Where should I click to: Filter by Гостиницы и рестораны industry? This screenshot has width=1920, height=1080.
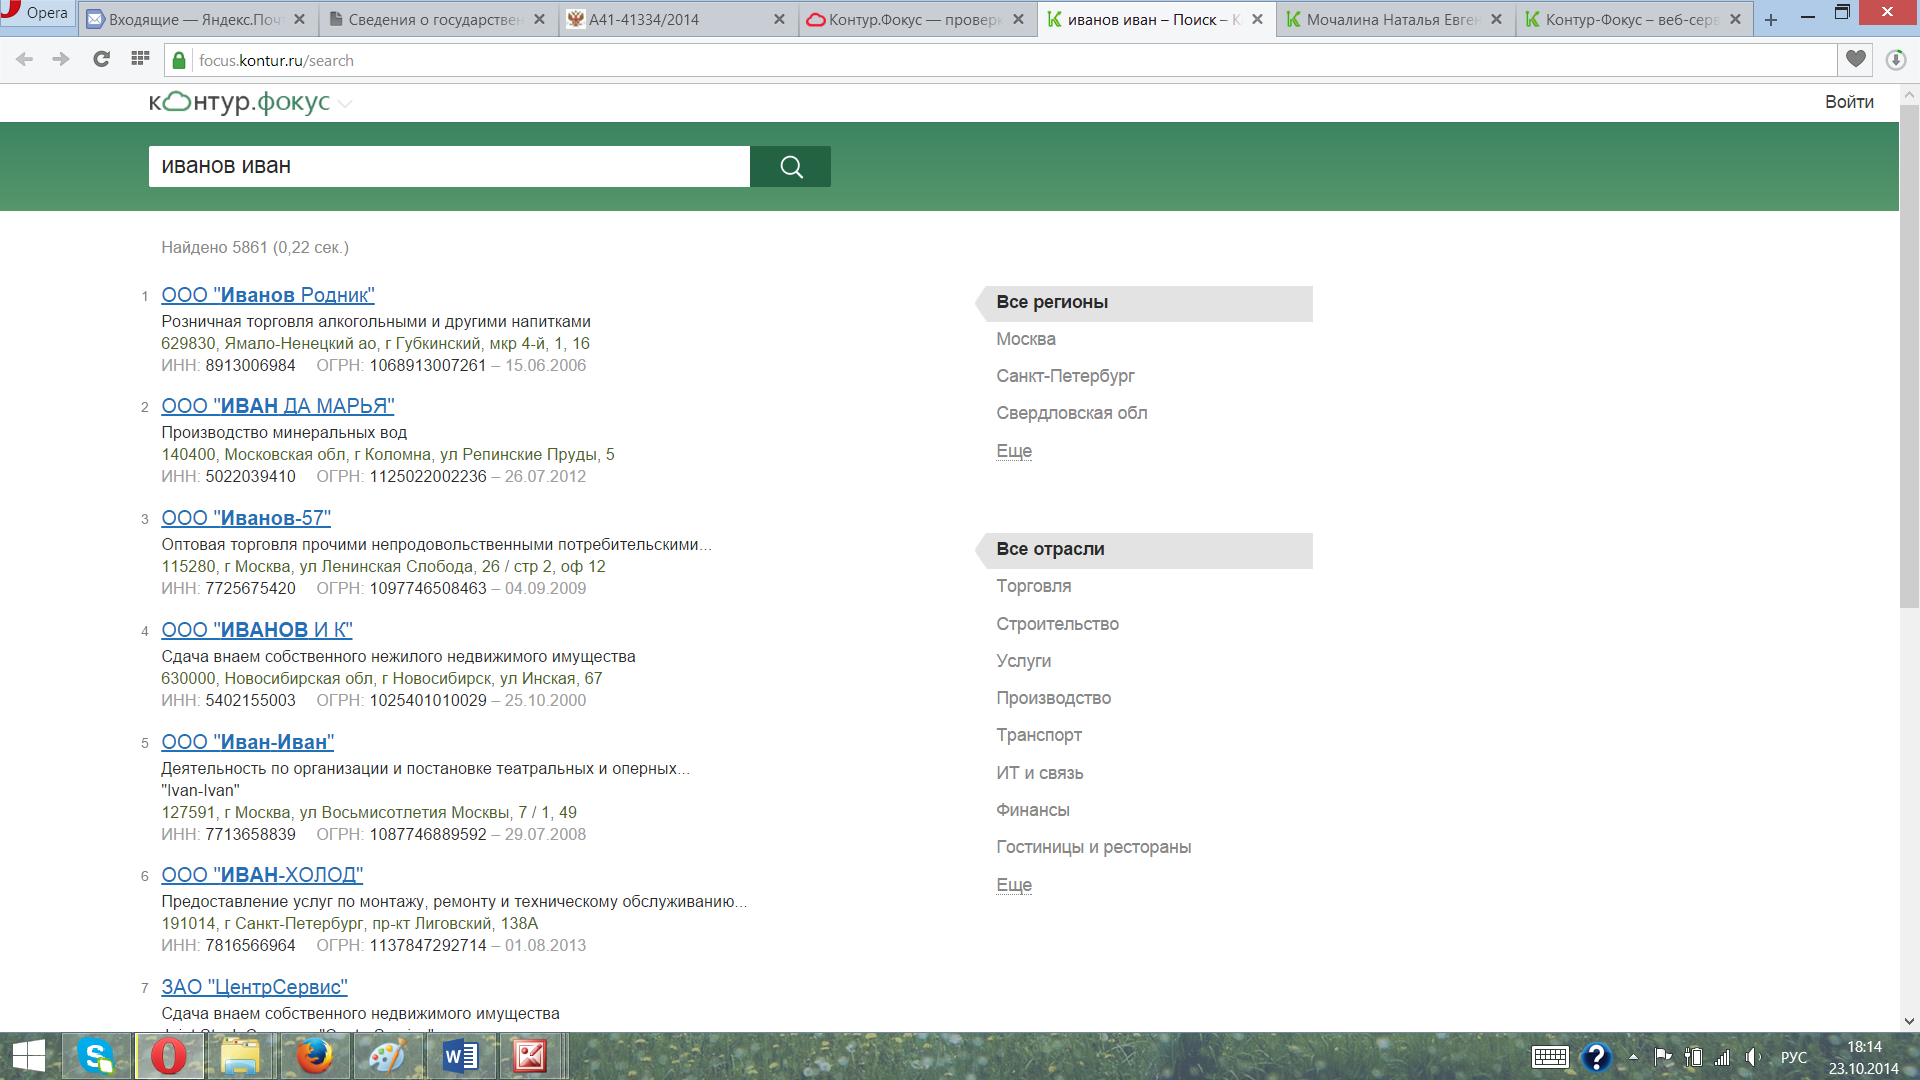click(1094, 847)
